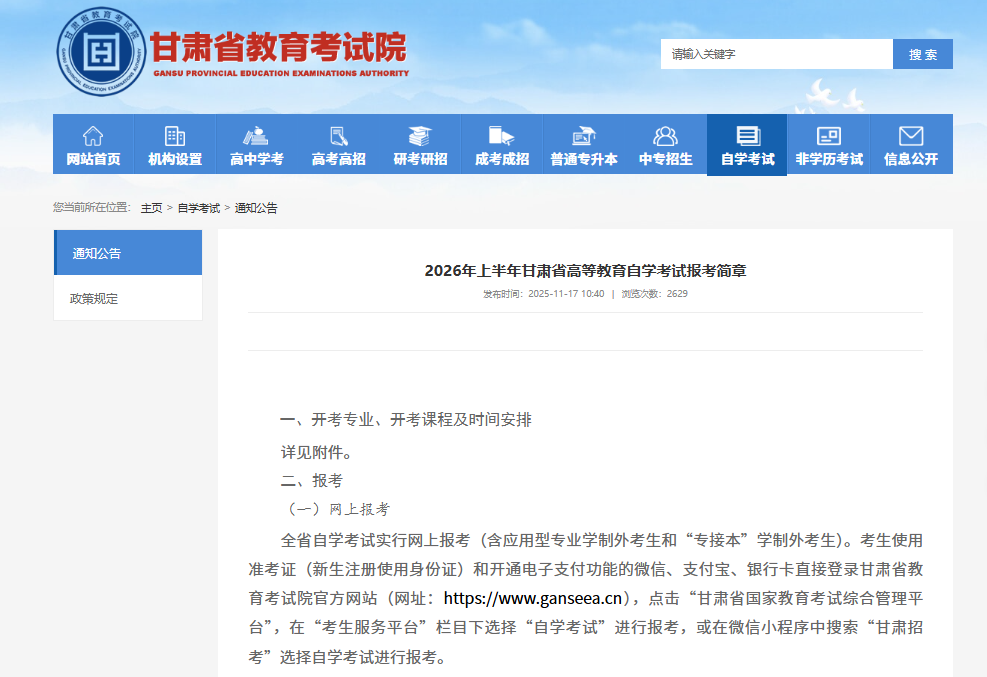Screen dimensions: 987x677
Task: Click the icon above 普通专升本
Action: click(583, 136)
